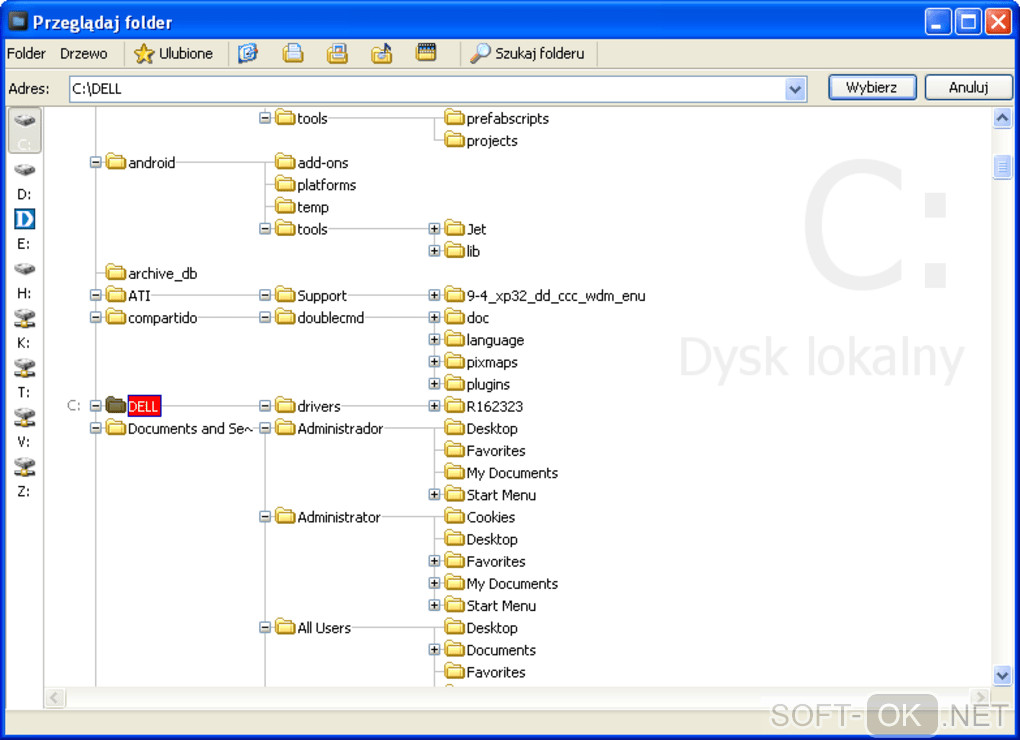Open the Folder menu

26,53
